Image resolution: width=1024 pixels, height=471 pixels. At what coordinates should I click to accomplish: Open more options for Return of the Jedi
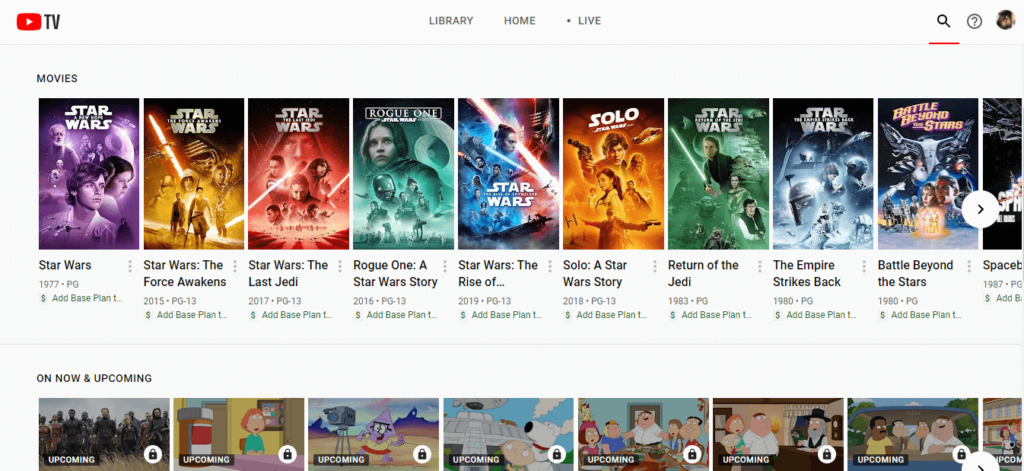pos(760,266)
